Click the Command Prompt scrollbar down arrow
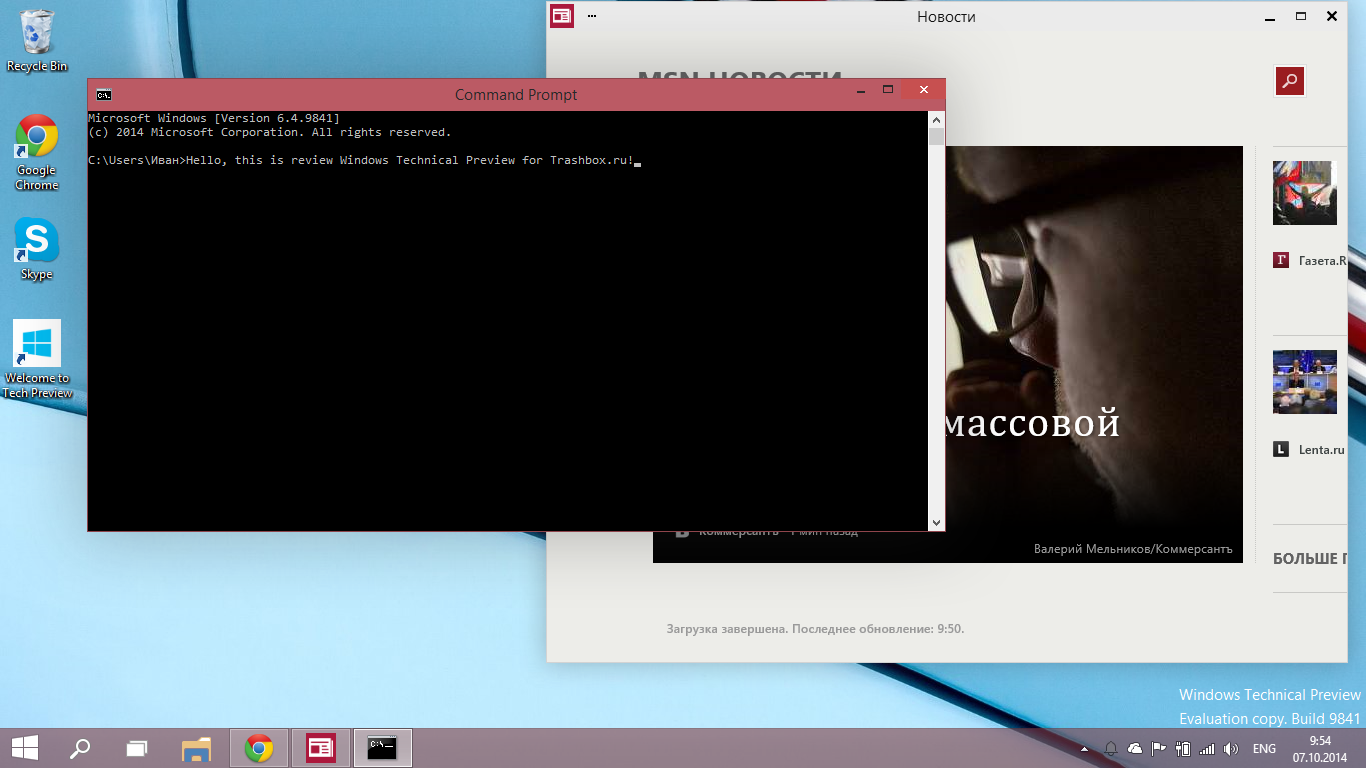The width and height of the screenshot is (1366, 768). [x=936, y=522]
